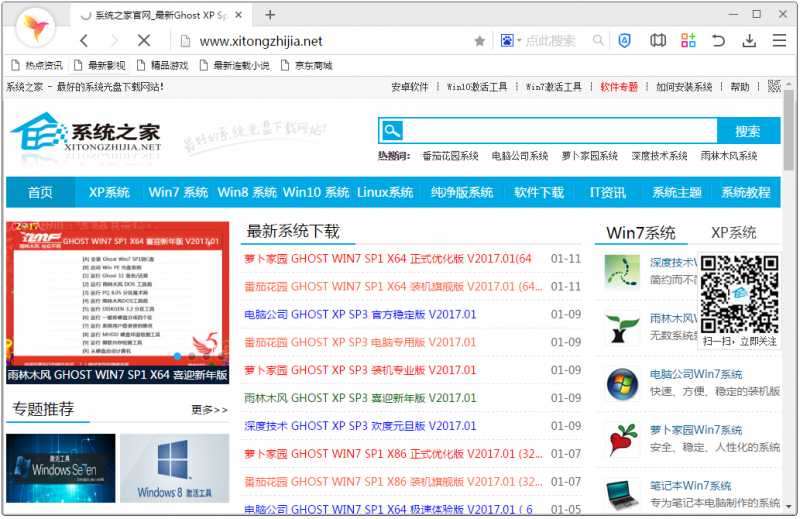The height and width of the screenshot is (519, 800).
Task: Switch to the Win7系统 sidebar tab
Action: [x=641, y=233]
